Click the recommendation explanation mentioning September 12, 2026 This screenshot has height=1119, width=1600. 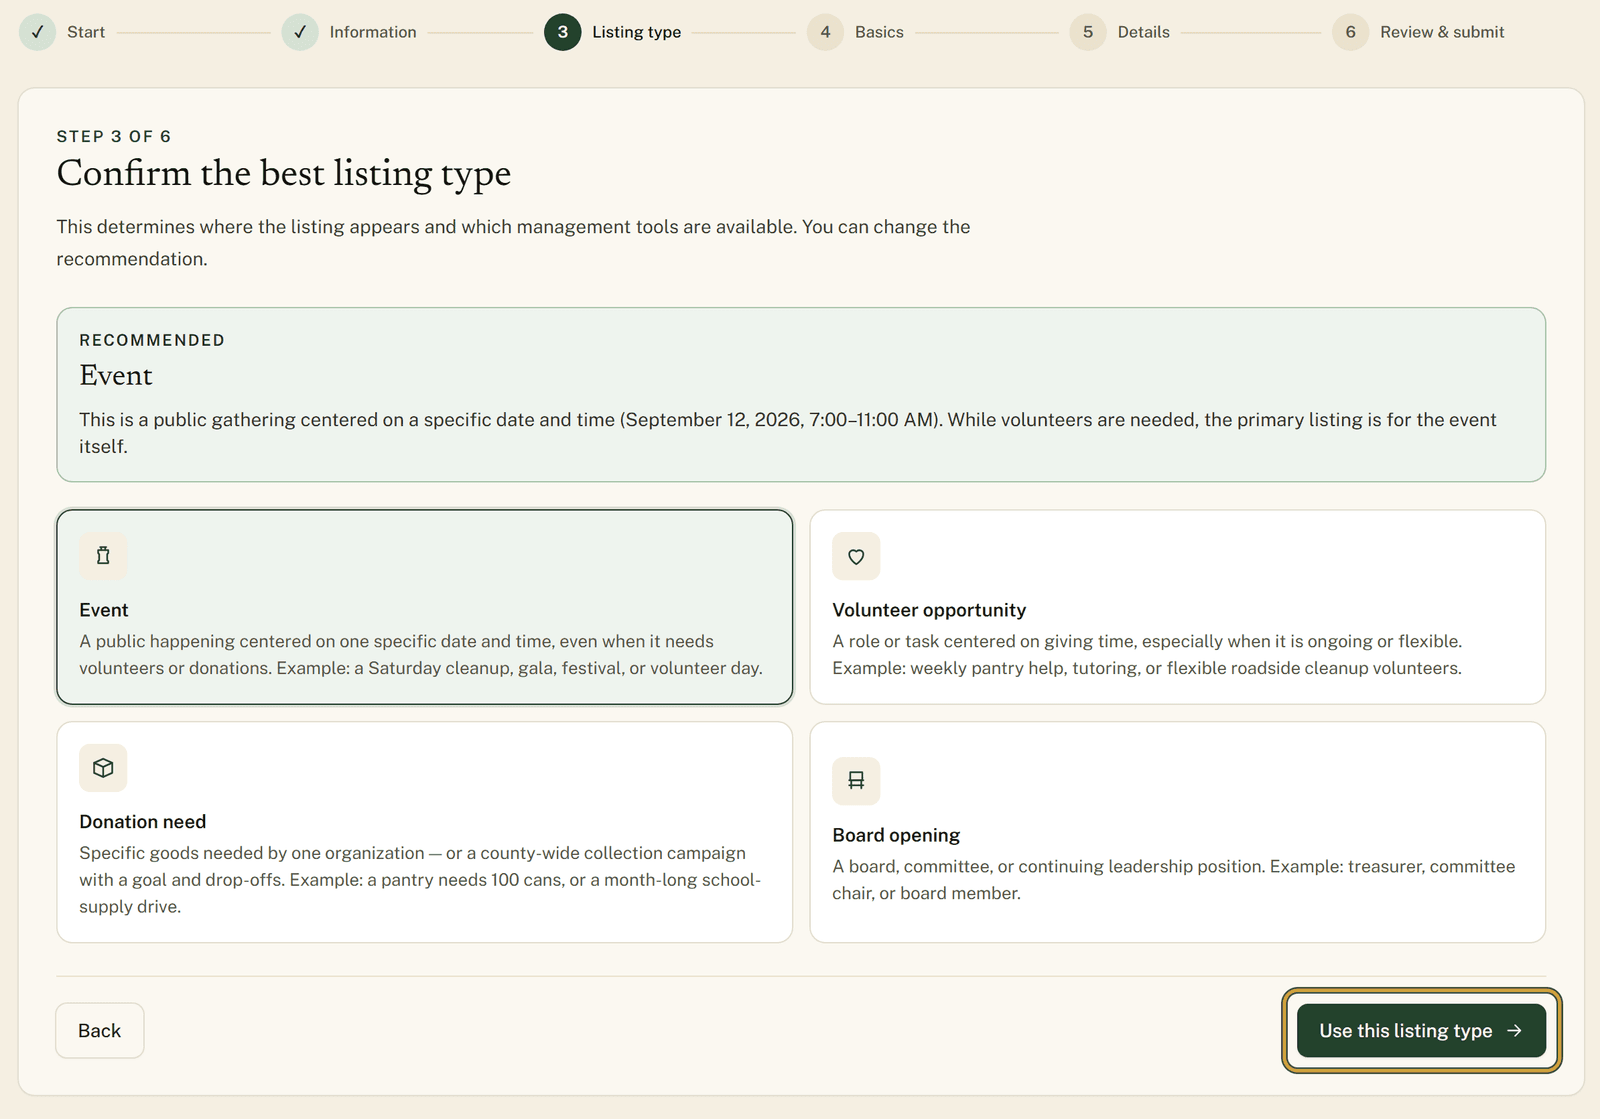click(x=788, y=433)
